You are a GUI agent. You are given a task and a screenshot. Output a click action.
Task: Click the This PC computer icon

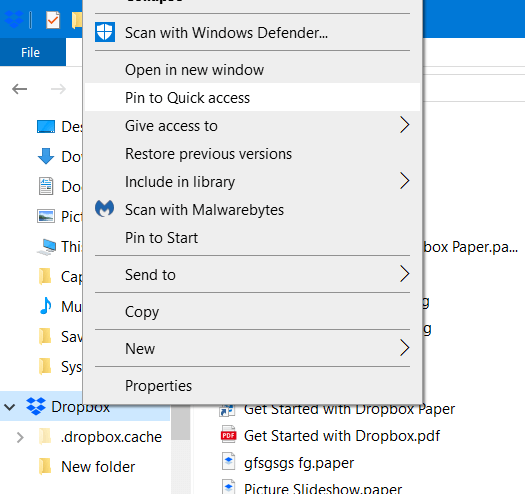pos(46,247)
